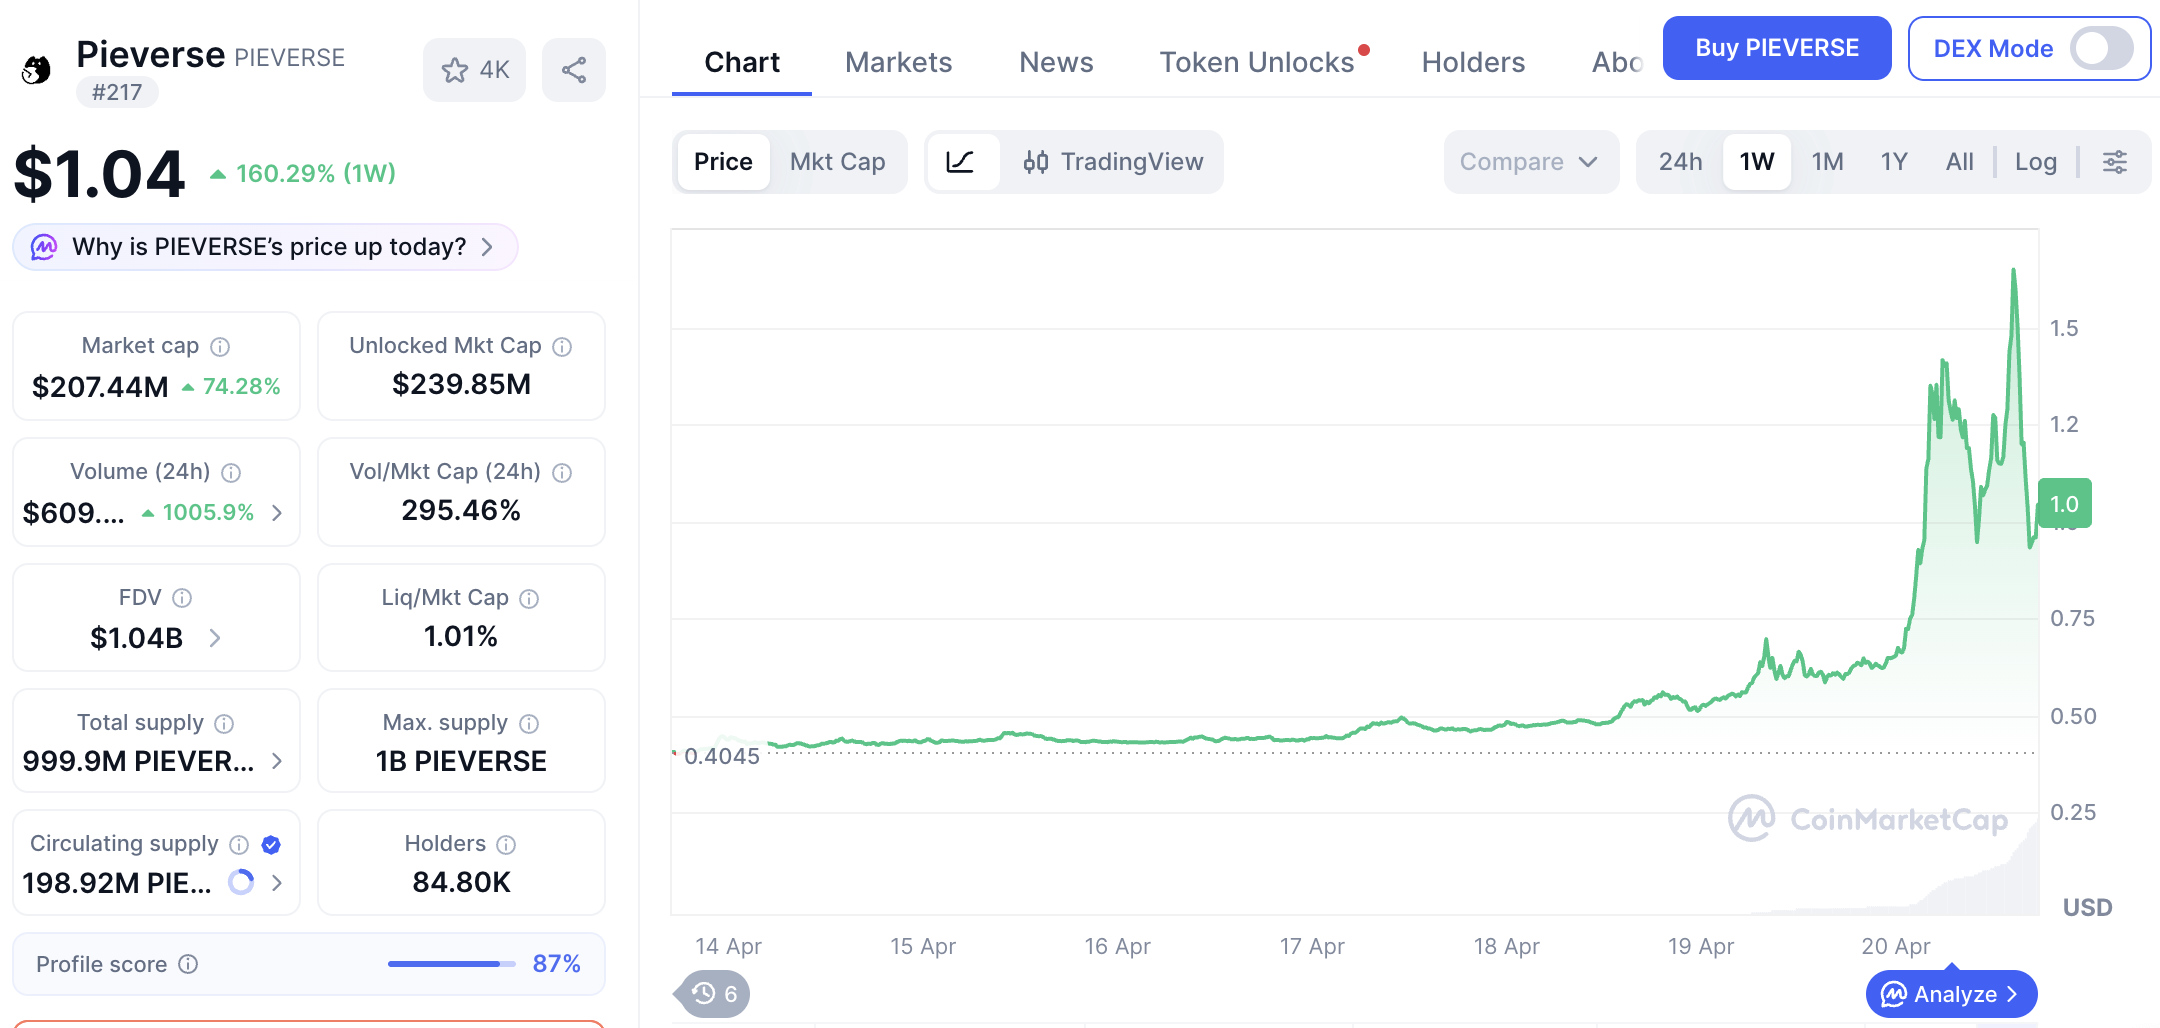Click the Buy PIEVERSE button
Image resolution: width=2160 pixels, height=1028 pixels.
click(x=1777, y=48)
